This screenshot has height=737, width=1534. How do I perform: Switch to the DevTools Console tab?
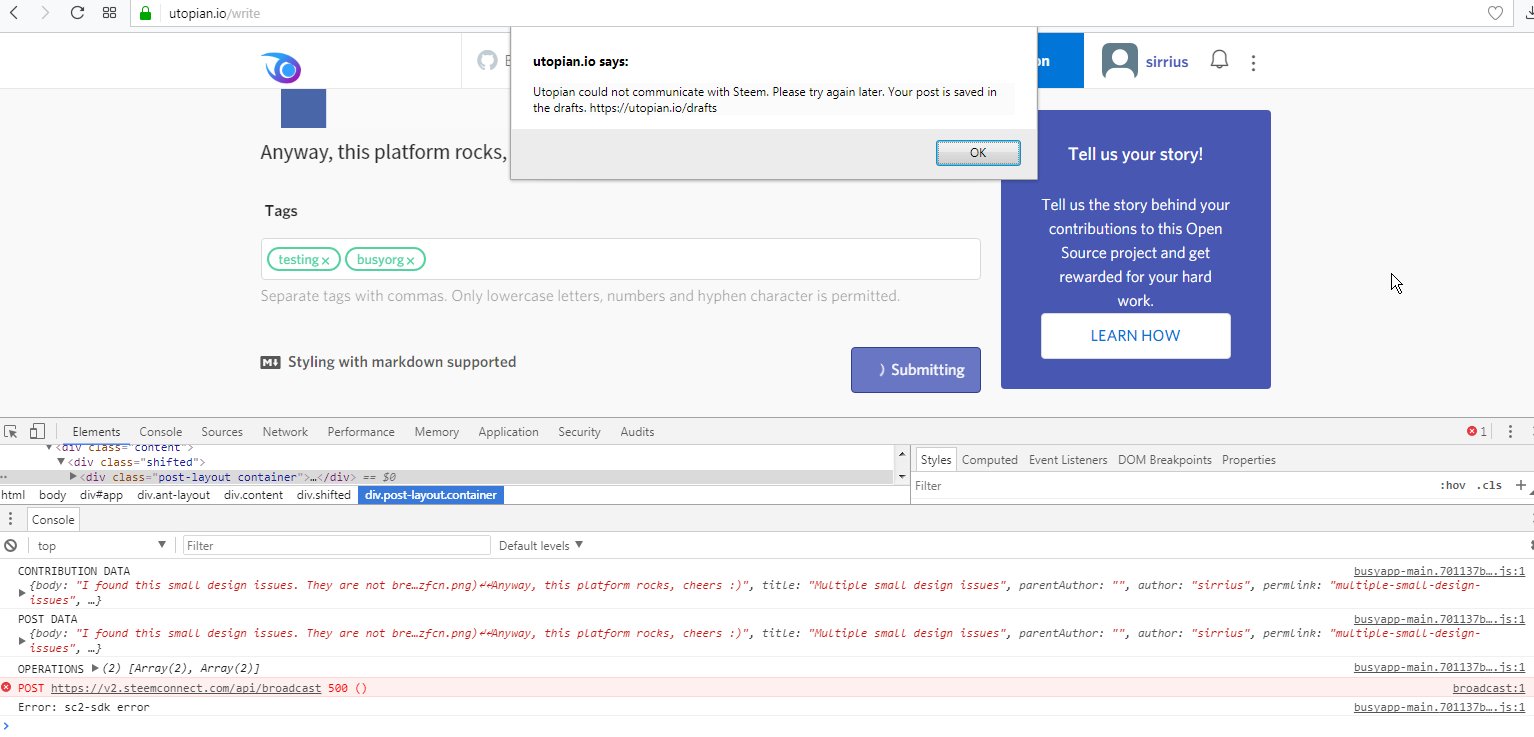click(161, 432)
